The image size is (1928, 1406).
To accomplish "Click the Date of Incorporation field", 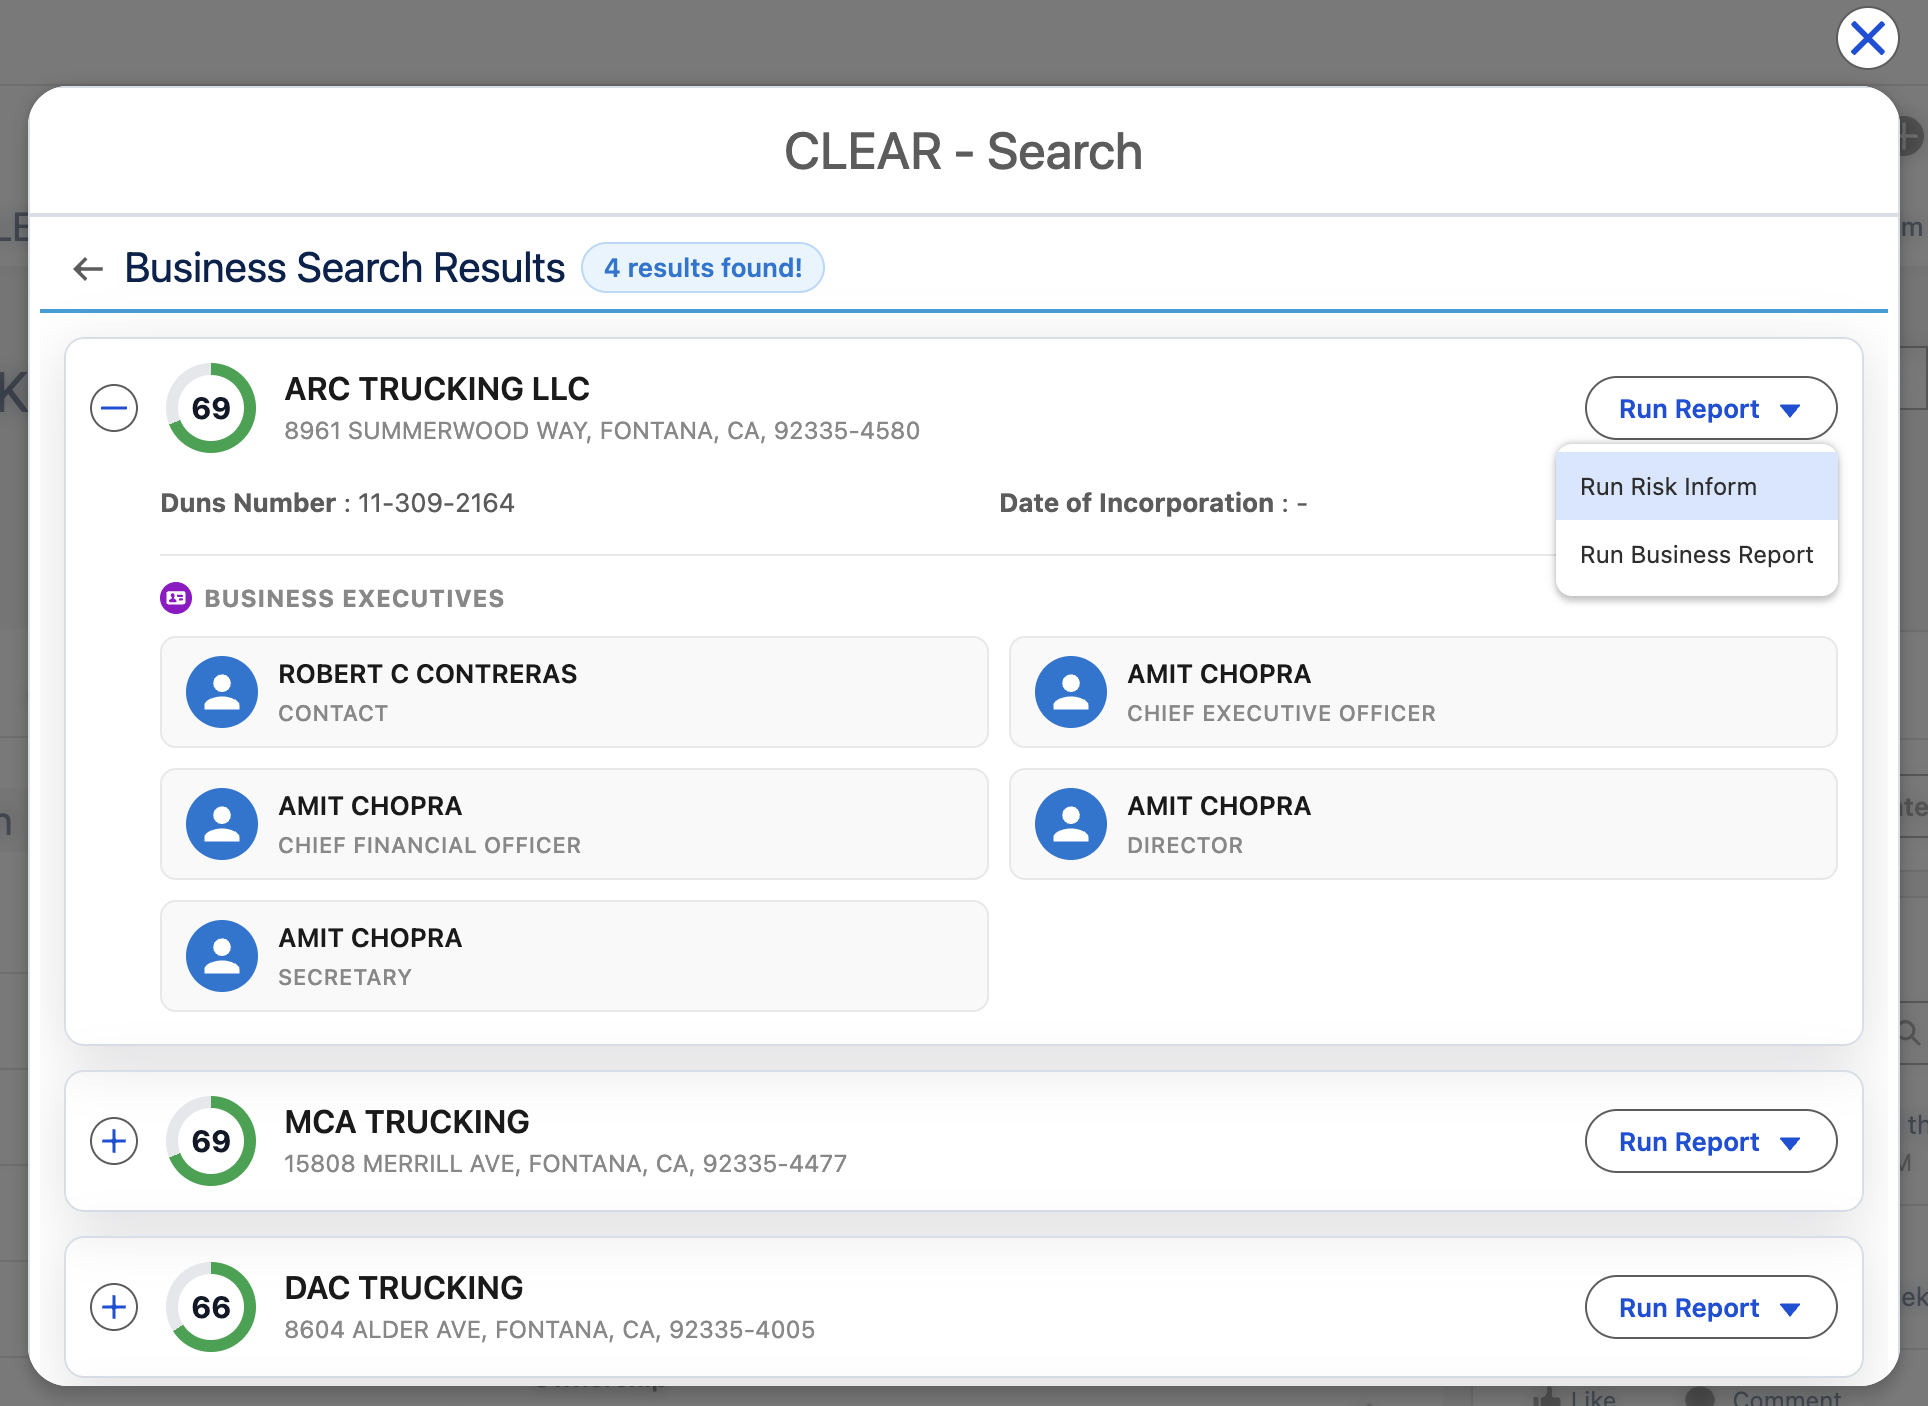I will tap(1154, 503).
